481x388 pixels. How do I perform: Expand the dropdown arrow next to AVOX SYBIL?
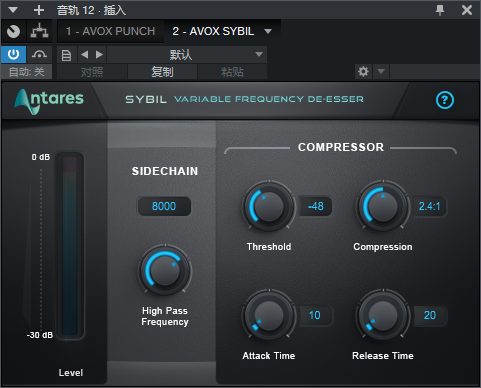tap(268, 31)
